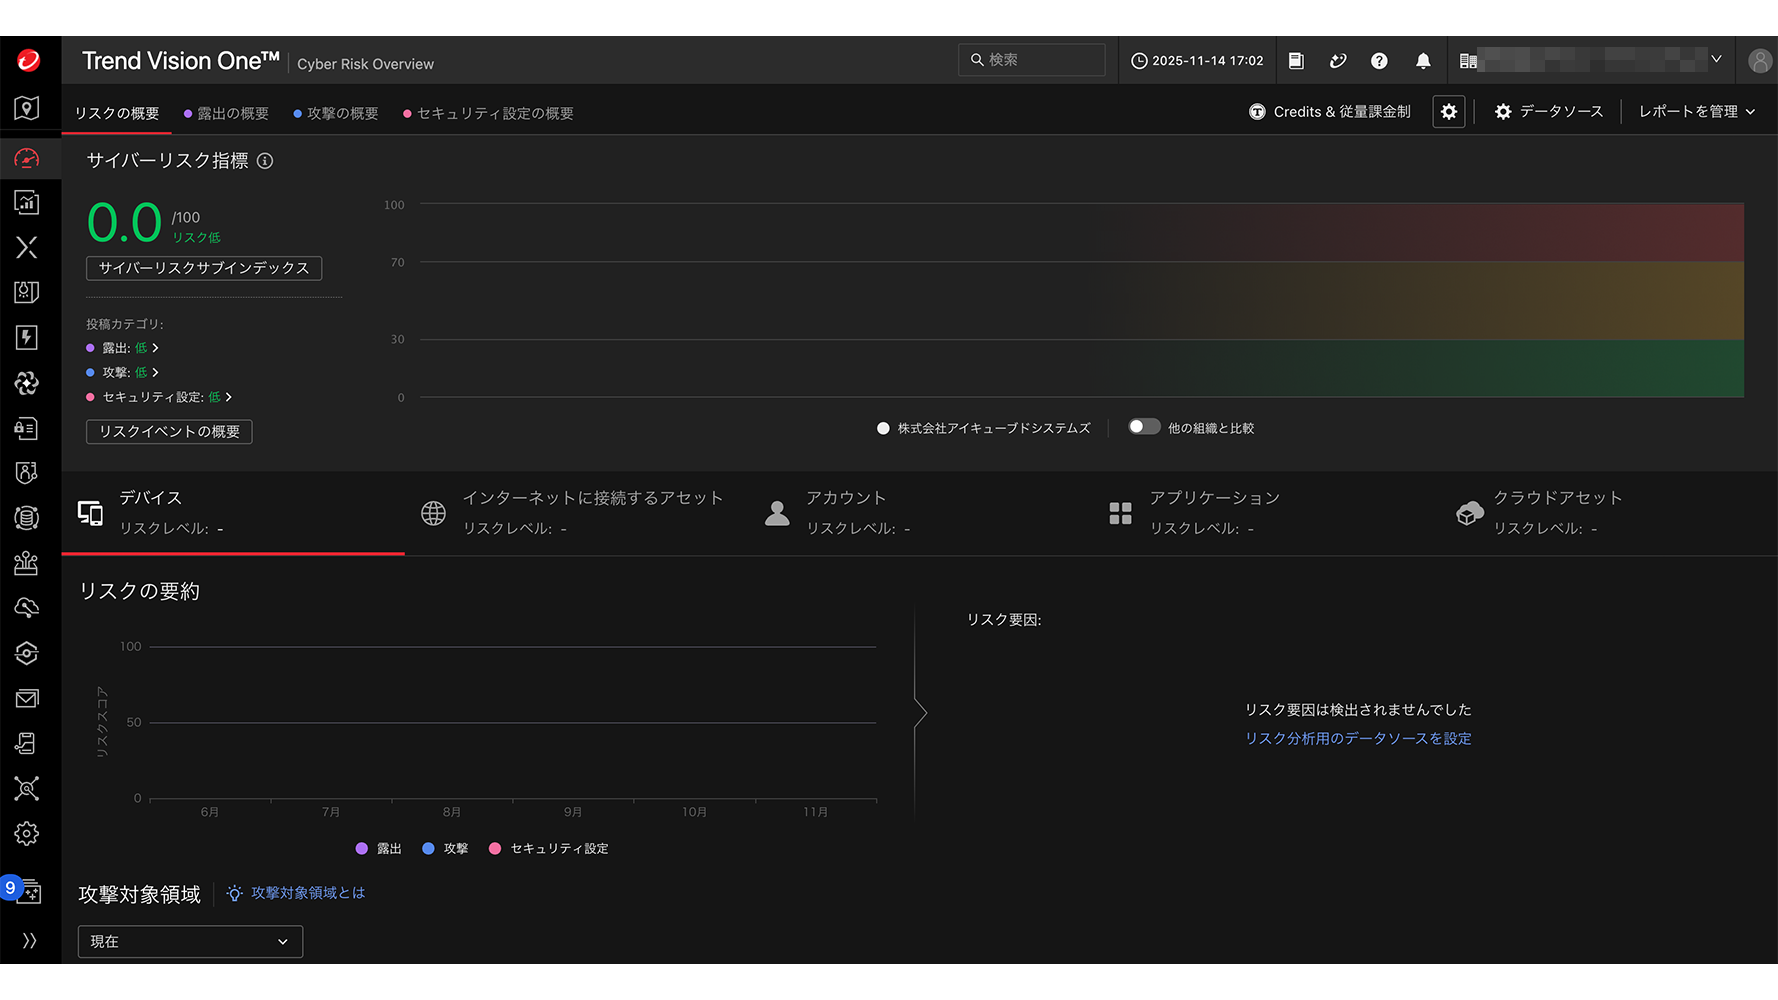Click the gear settings button in toolbar
The image size is (1778, 1000).
[x=1448, y=112]
